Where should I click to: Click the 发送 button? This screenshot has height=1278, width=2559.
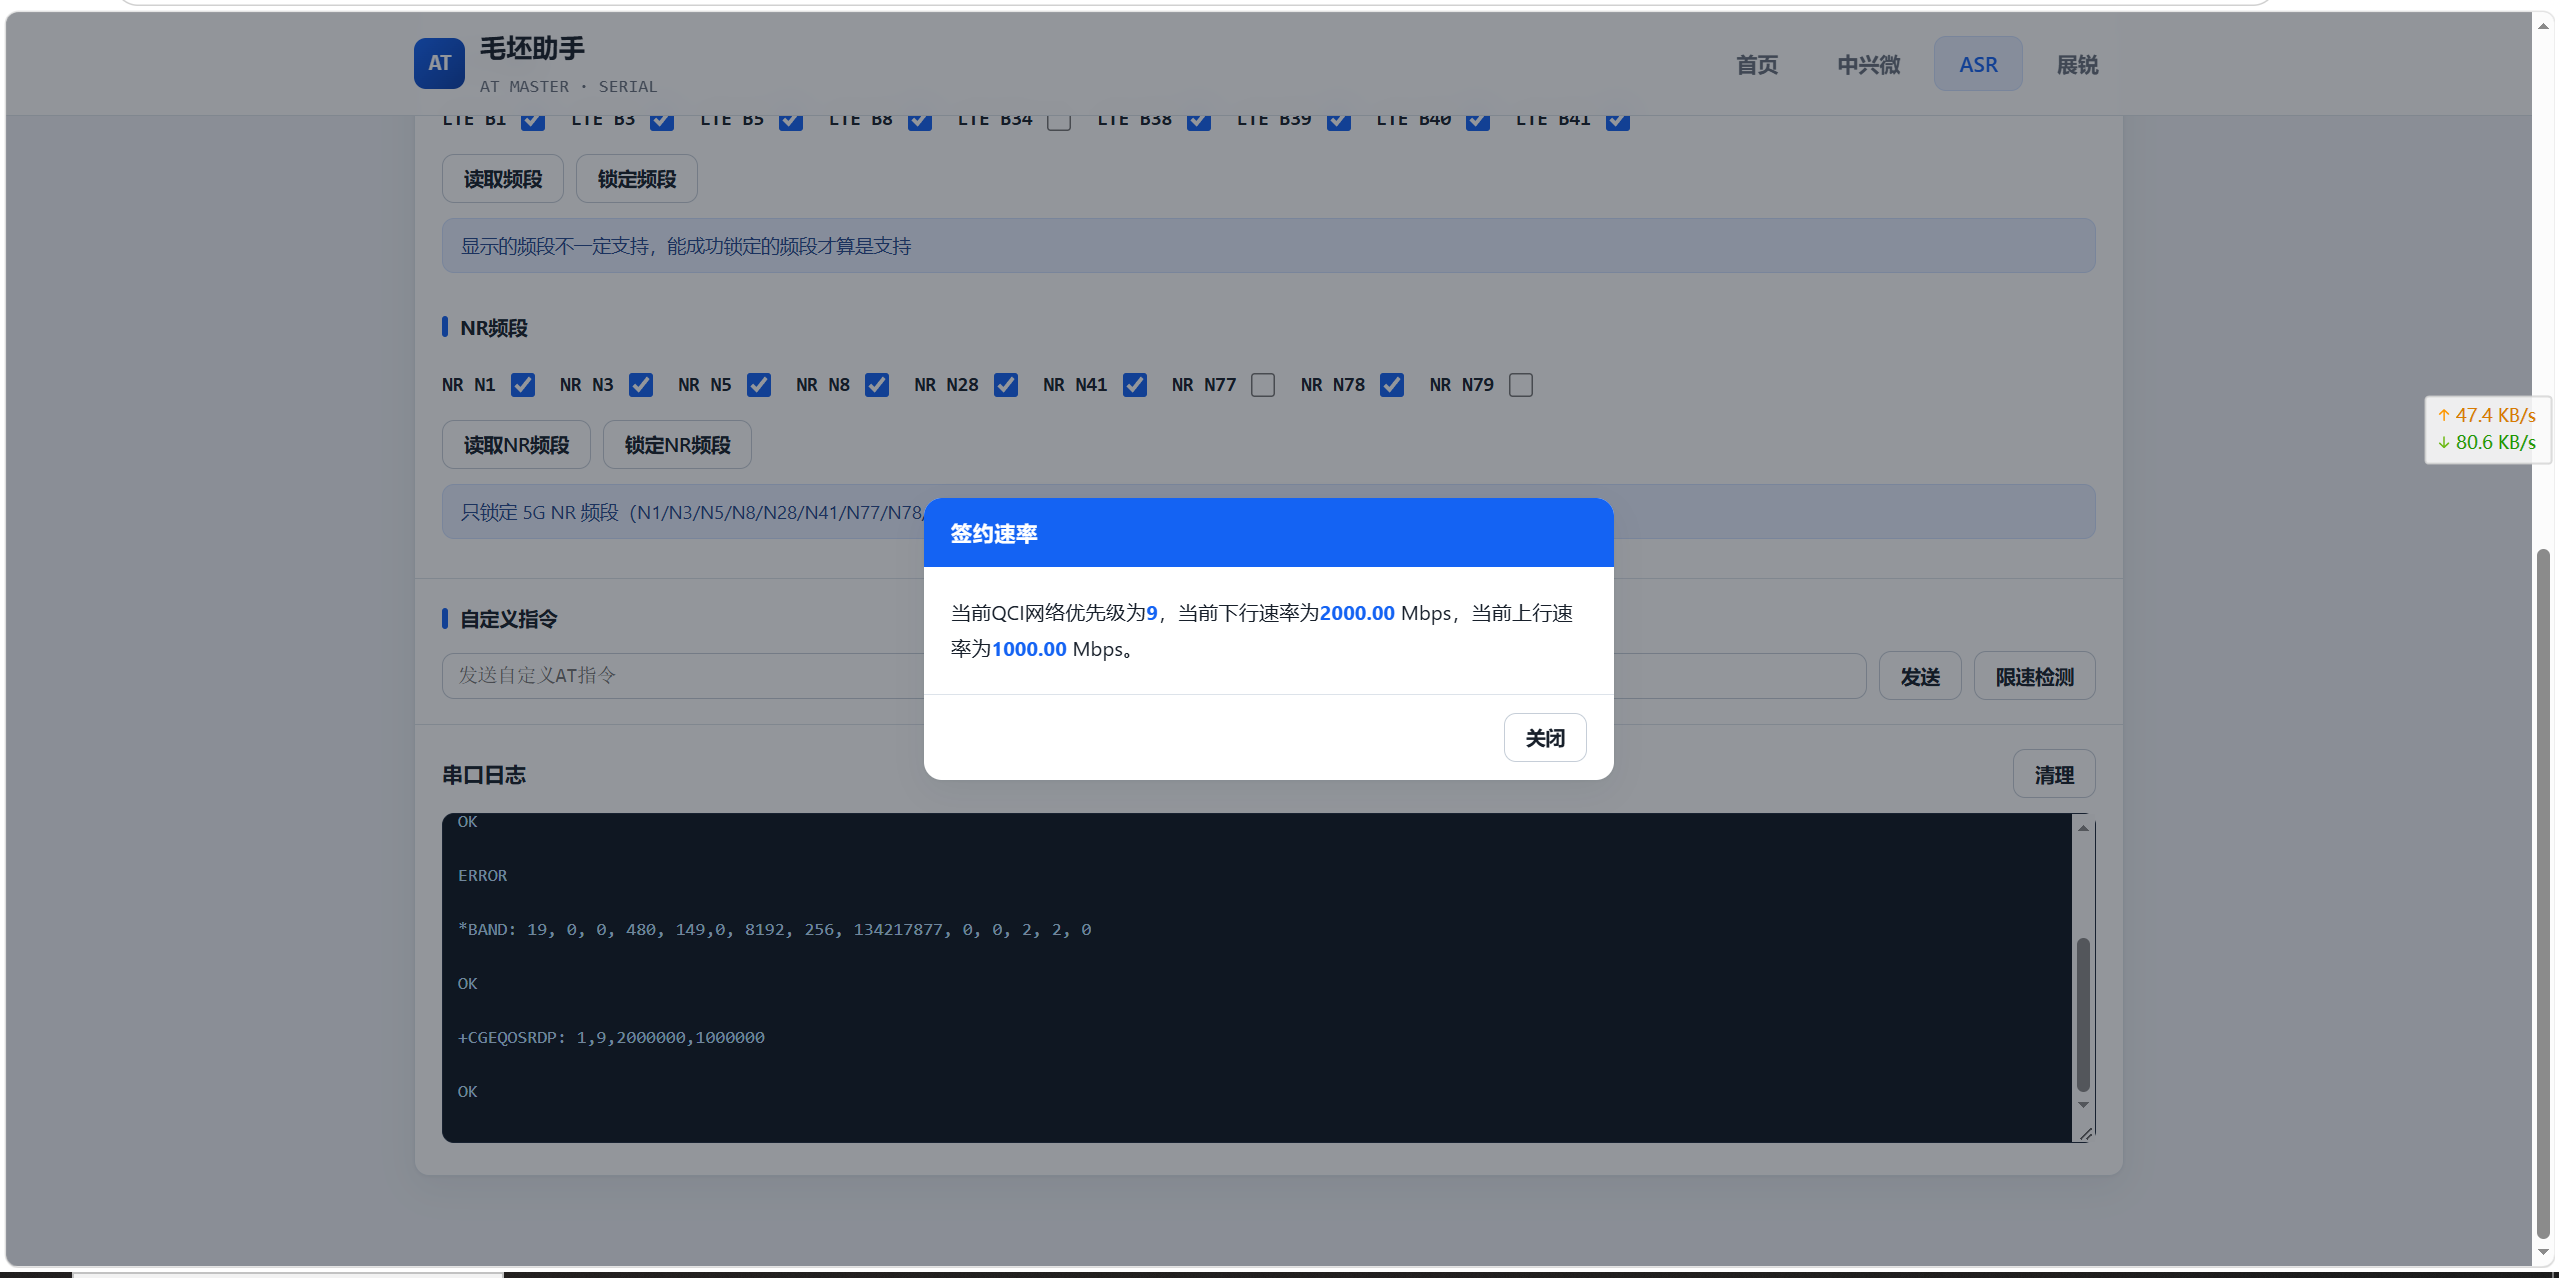click(1919, 677)
